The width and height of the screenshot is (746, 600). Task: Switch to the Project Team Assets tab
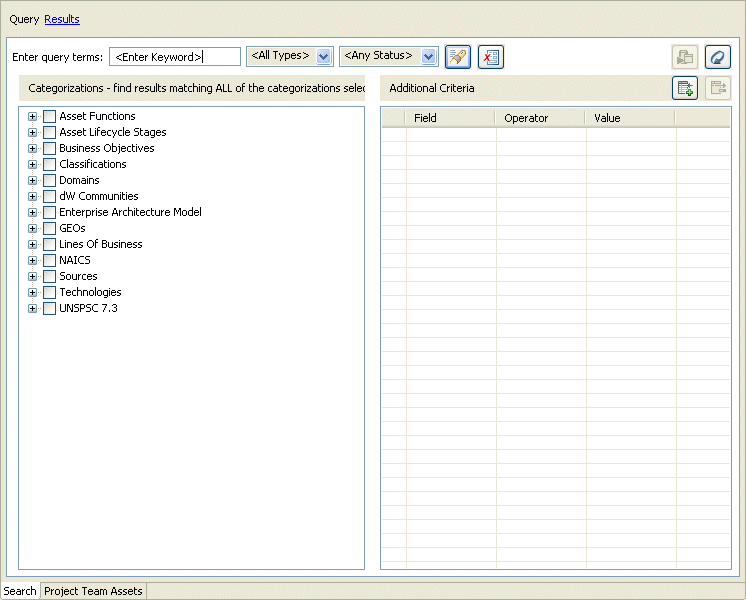coord(93,591)
